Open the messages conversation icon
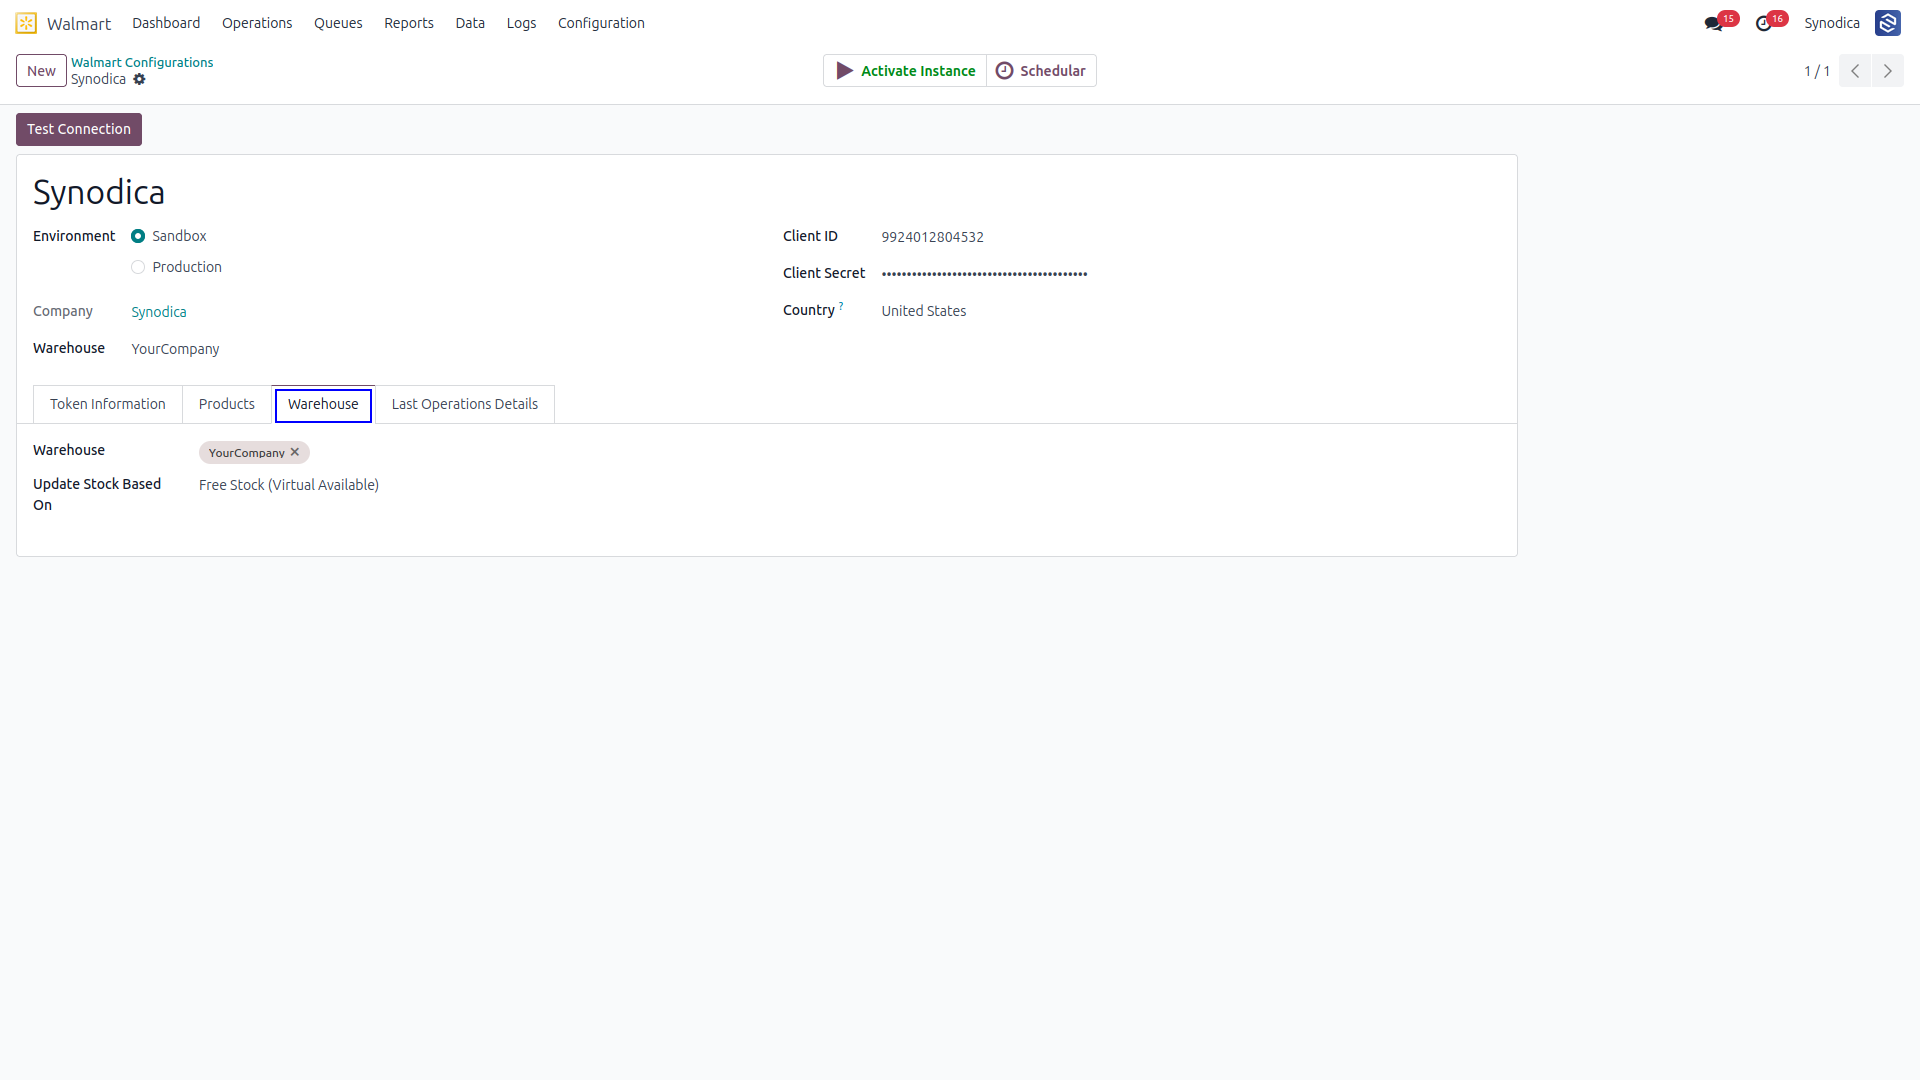This screenshot has height=1080, width=1920. (1713, 23)
